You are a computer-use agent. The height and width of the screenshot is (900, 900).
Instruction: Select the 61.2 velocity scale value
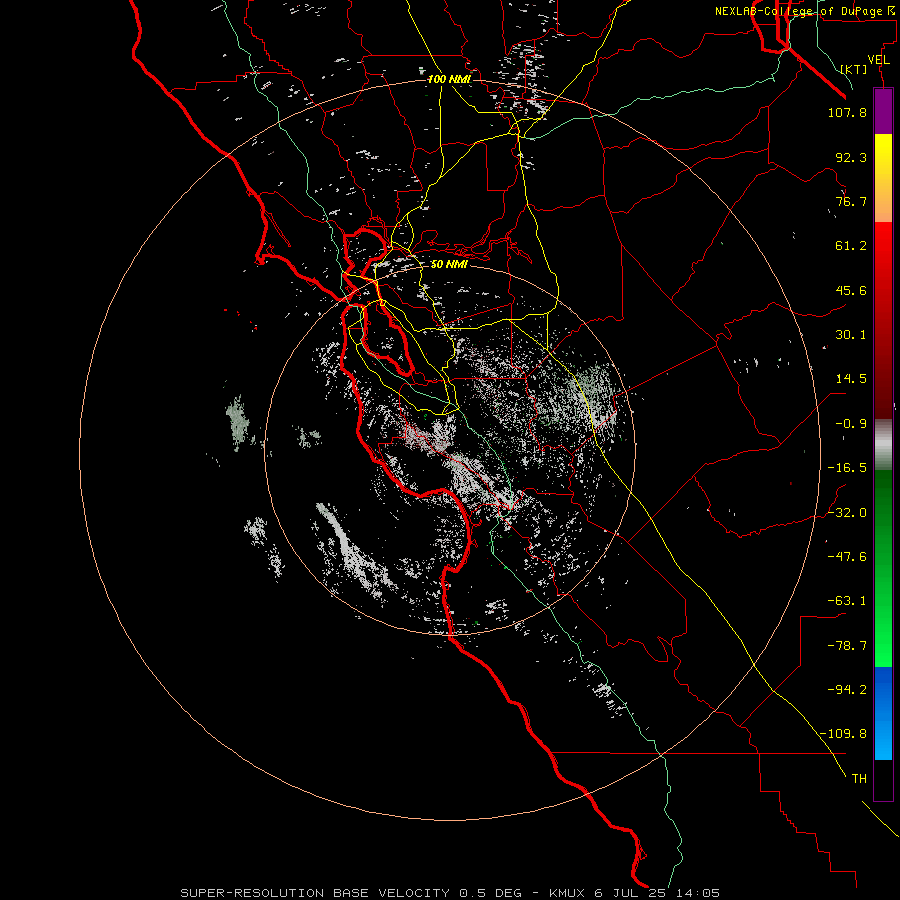click(851, 246)
